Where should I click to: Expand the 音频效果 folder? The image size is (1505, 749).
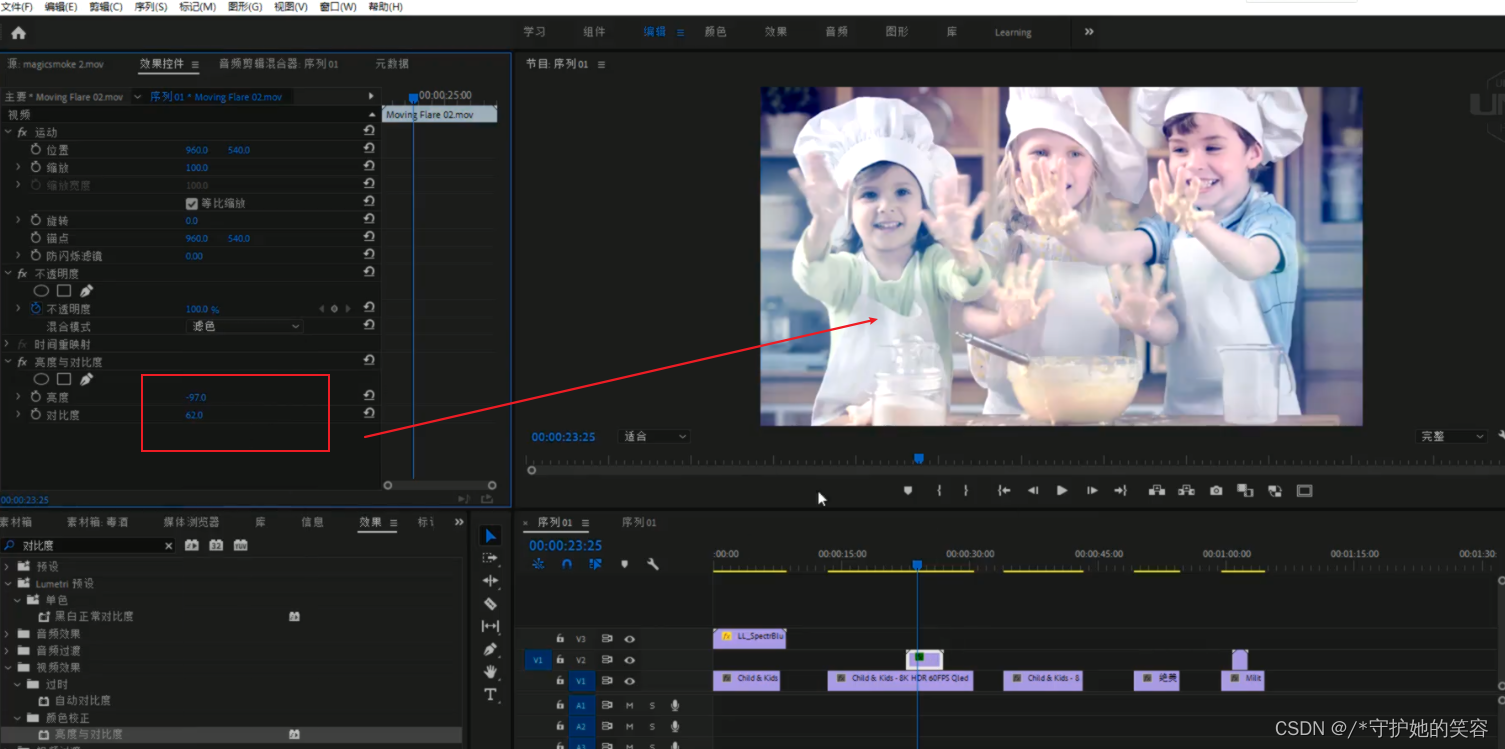point(8,634)
